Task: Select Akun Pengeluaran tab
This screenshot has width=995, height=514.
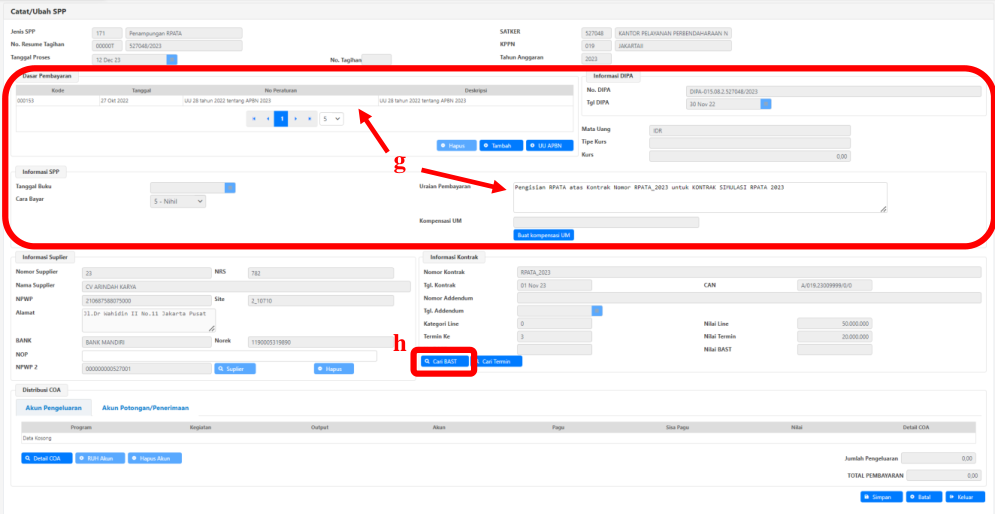Action: point(53,408)
